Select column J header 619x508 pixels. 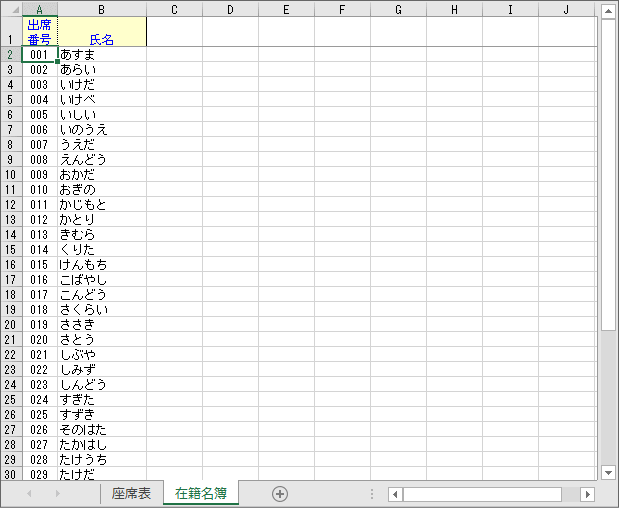565,10
